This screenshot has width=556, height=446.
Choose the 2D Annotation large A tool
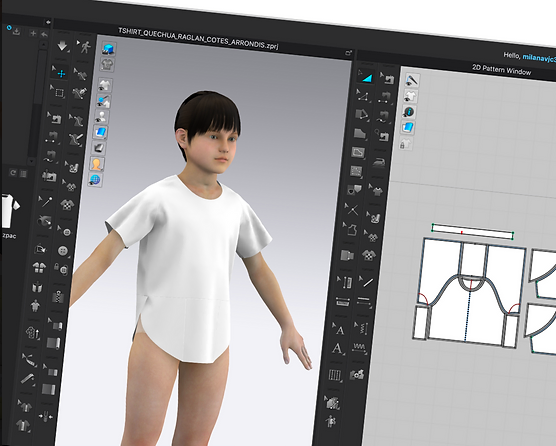click(337, 349)
